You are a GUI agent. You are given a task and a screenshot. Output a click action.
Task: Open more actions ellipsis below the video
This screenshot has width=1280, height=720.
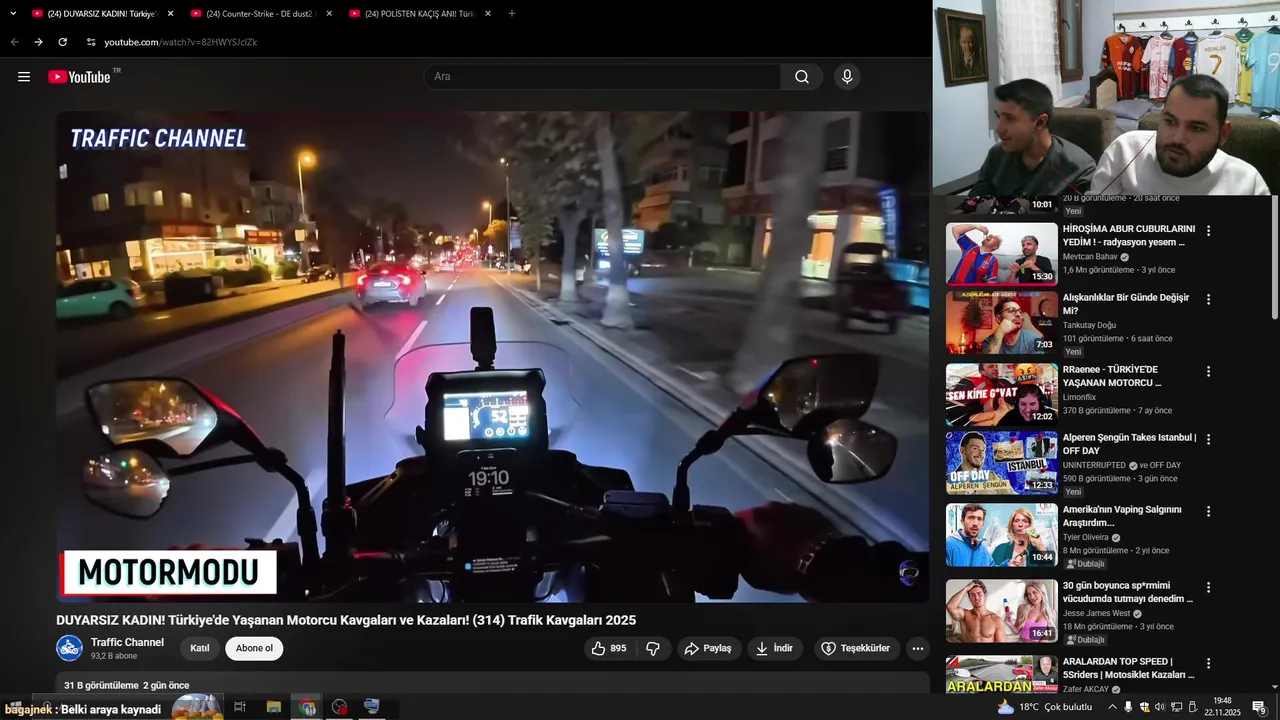point(918,648)
